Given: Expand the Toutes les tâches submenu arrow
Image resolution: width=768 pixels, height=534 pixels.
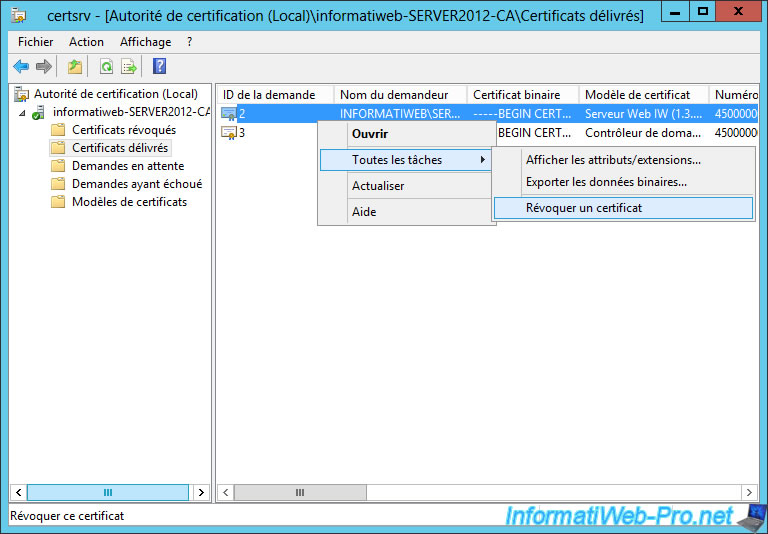Looking at the screenshot, I should [484, 160].
